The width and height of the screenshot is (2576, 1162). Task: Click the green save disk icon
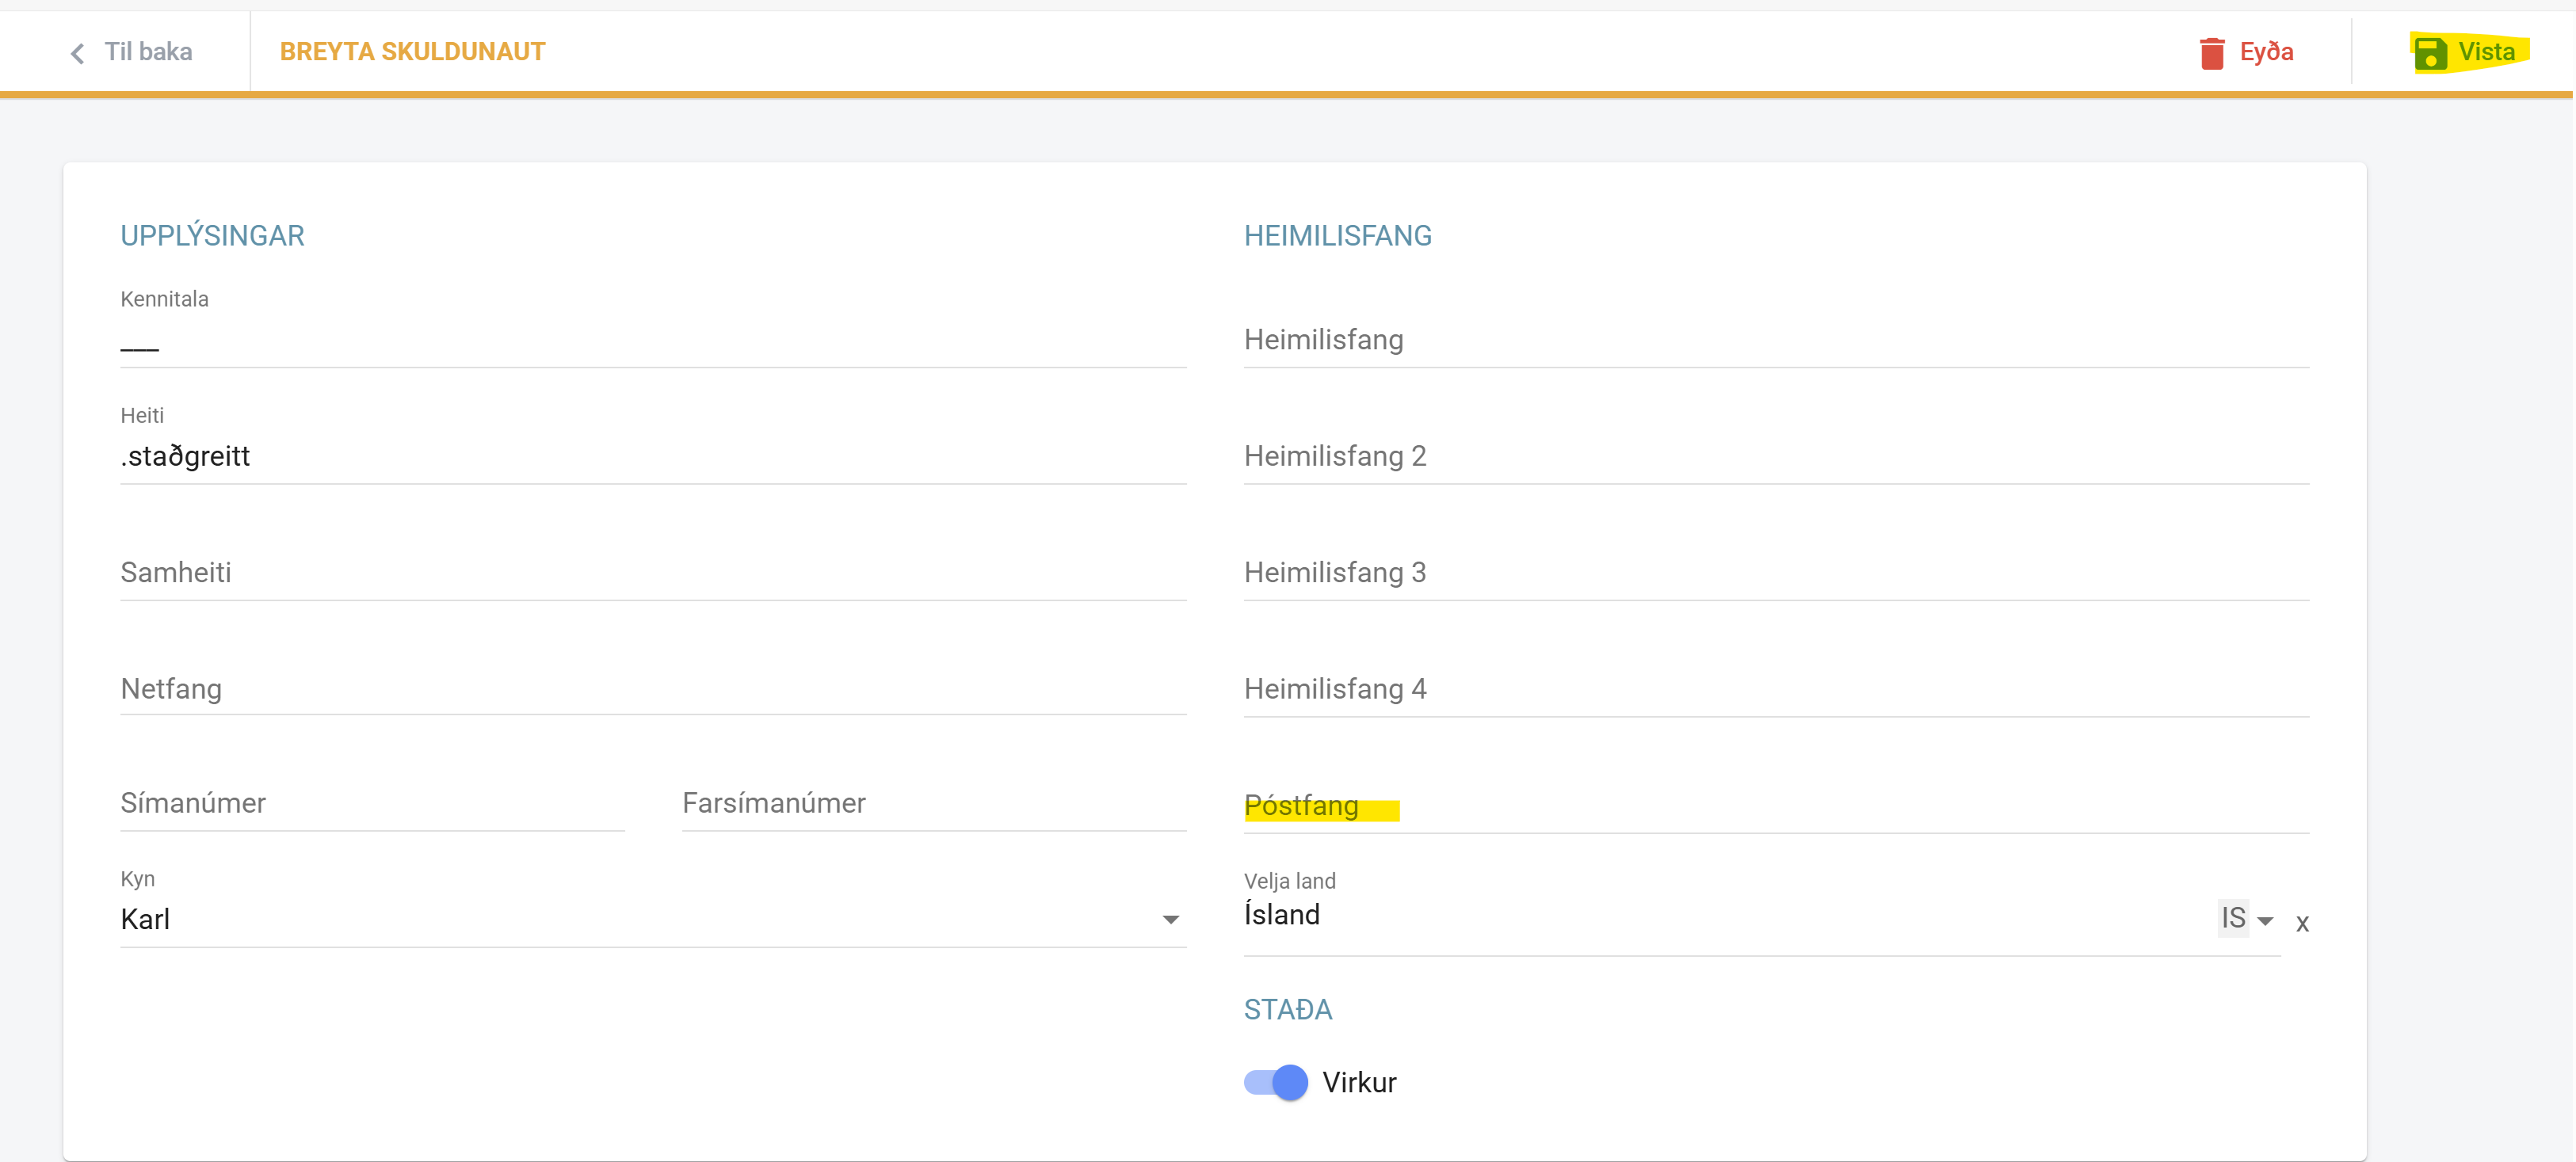2430,53
